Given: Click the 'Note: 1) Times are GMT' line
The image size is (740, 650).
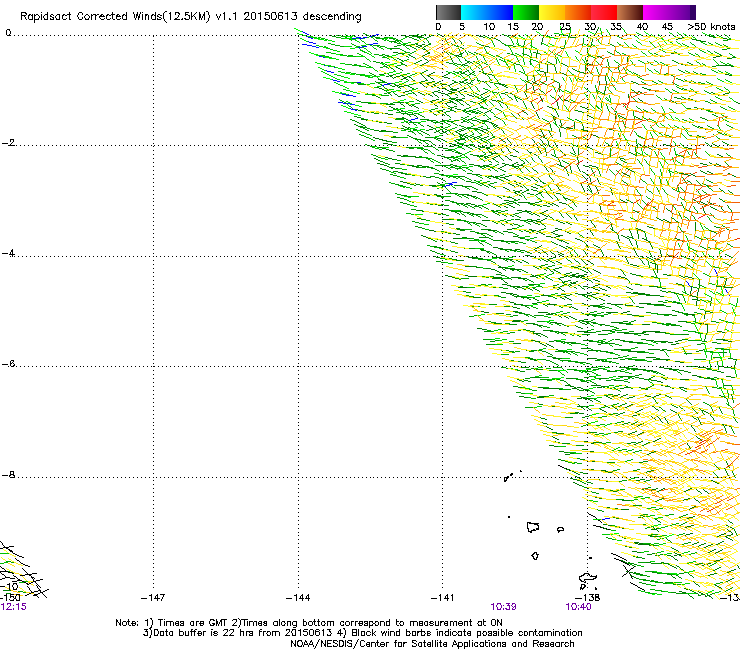Looking at the screenshot, I should (309, 623).
